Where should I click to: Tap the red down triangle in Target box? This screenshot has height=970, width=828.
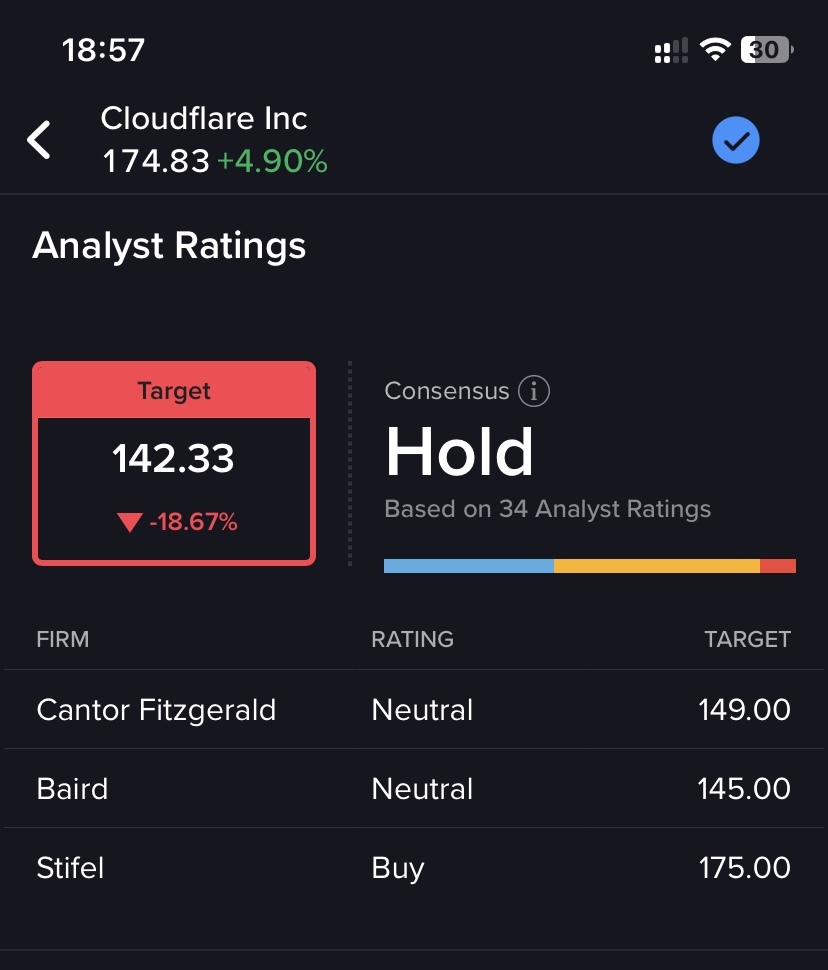click(x=129, y=522)
